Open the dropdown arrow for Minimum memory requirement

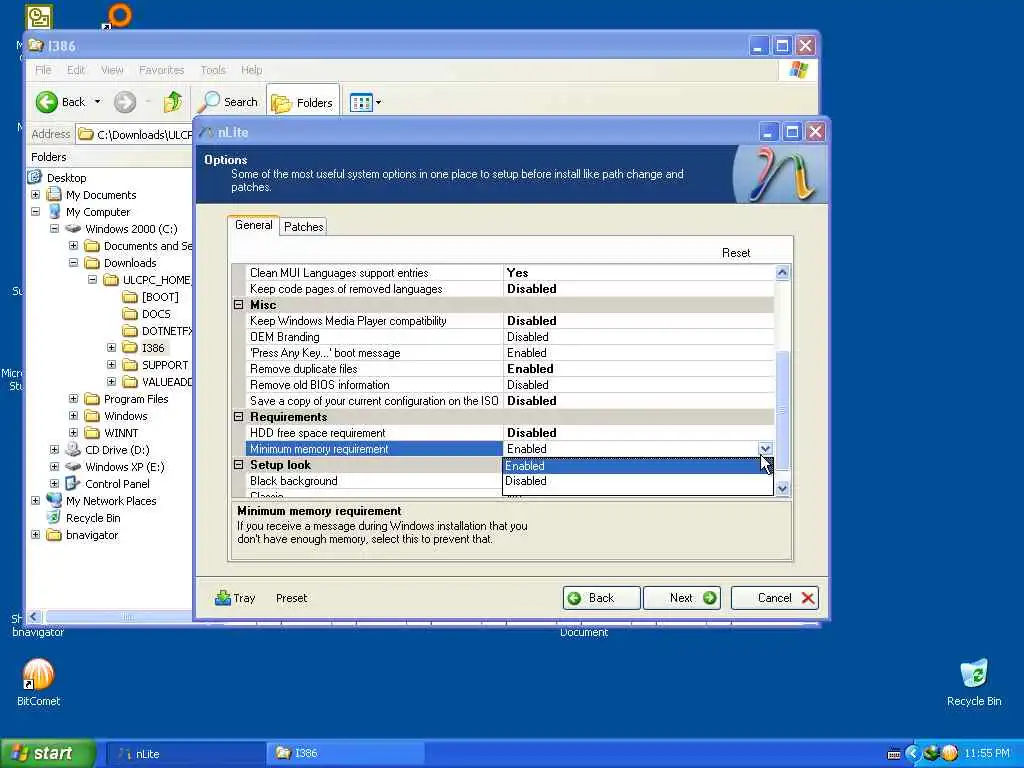[x=765, y=449]
